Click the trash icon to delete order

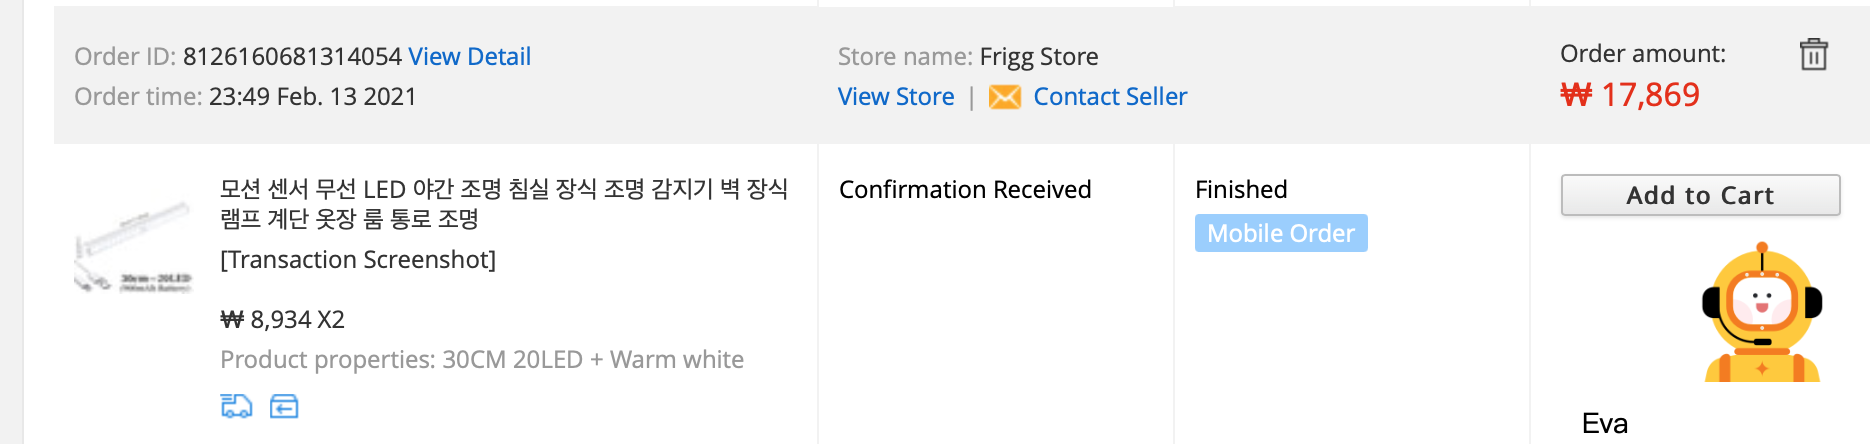point(1813,54)
